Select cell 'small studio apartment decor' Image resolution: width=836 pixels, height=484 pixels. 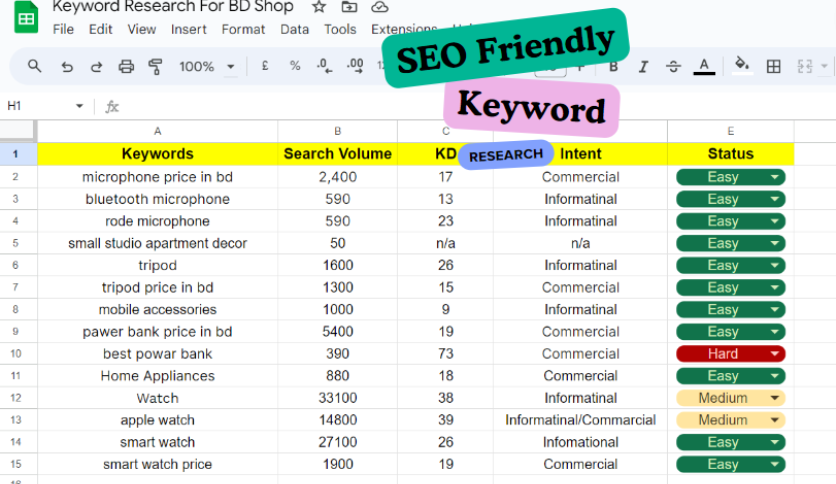(x=157, y=243)
